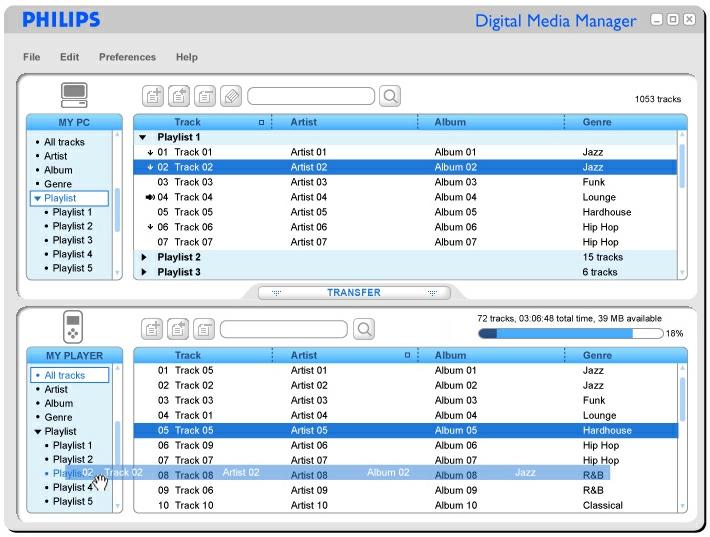Select Playlist 2 in My Player sidebar

click(x=73, y=460)
